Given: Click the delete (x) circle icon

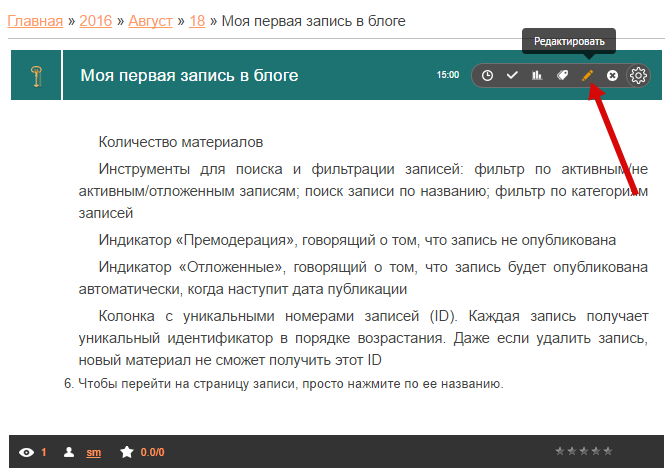Looking at the screenshot, I should (x=612, y=75).
